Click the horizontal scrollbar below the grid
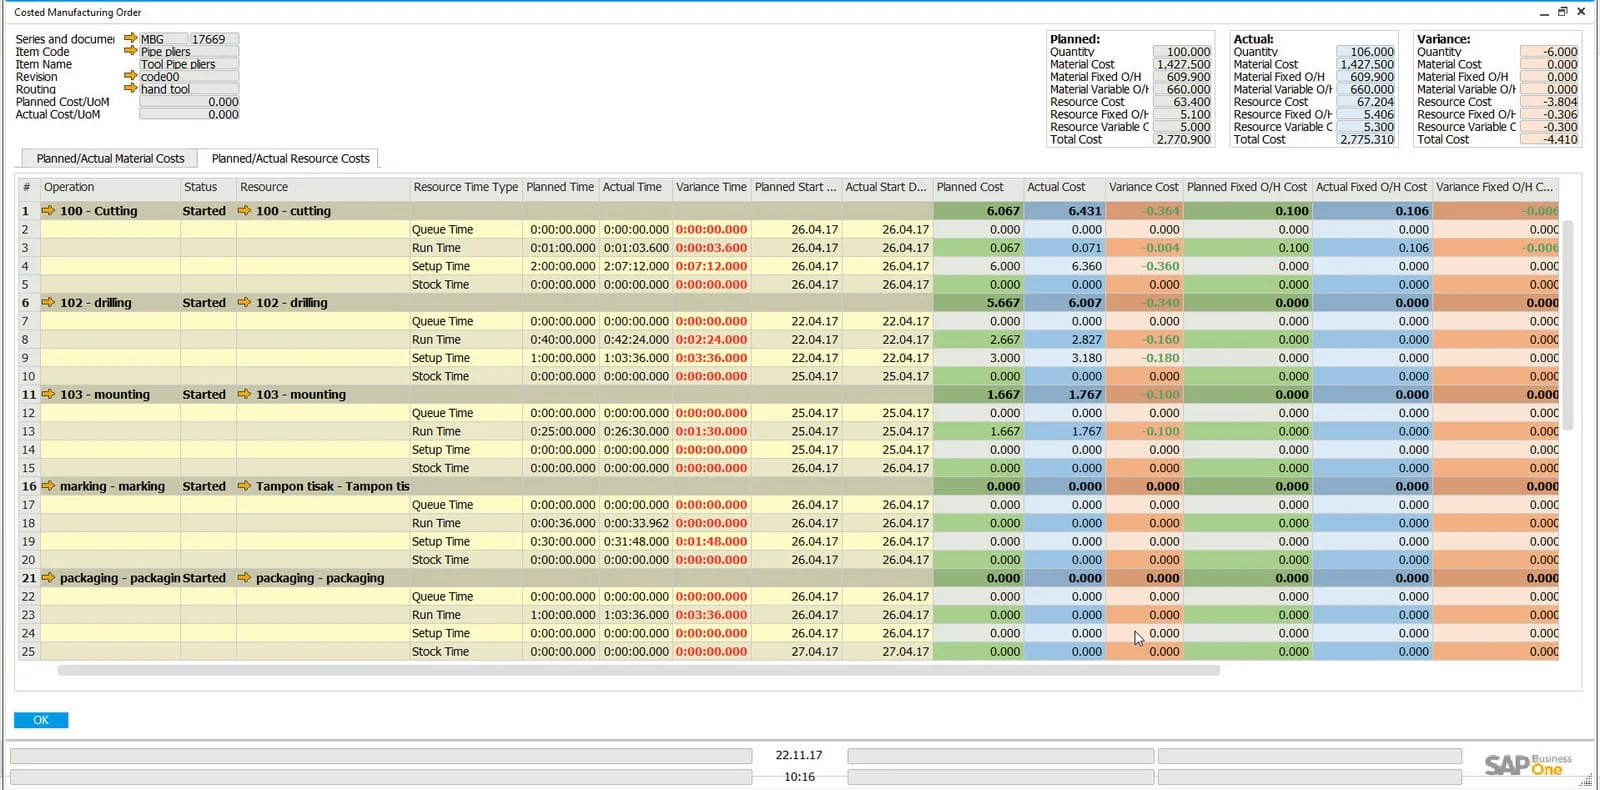The height and width of the screenshot is (790, 1600). tap(638, 671)
